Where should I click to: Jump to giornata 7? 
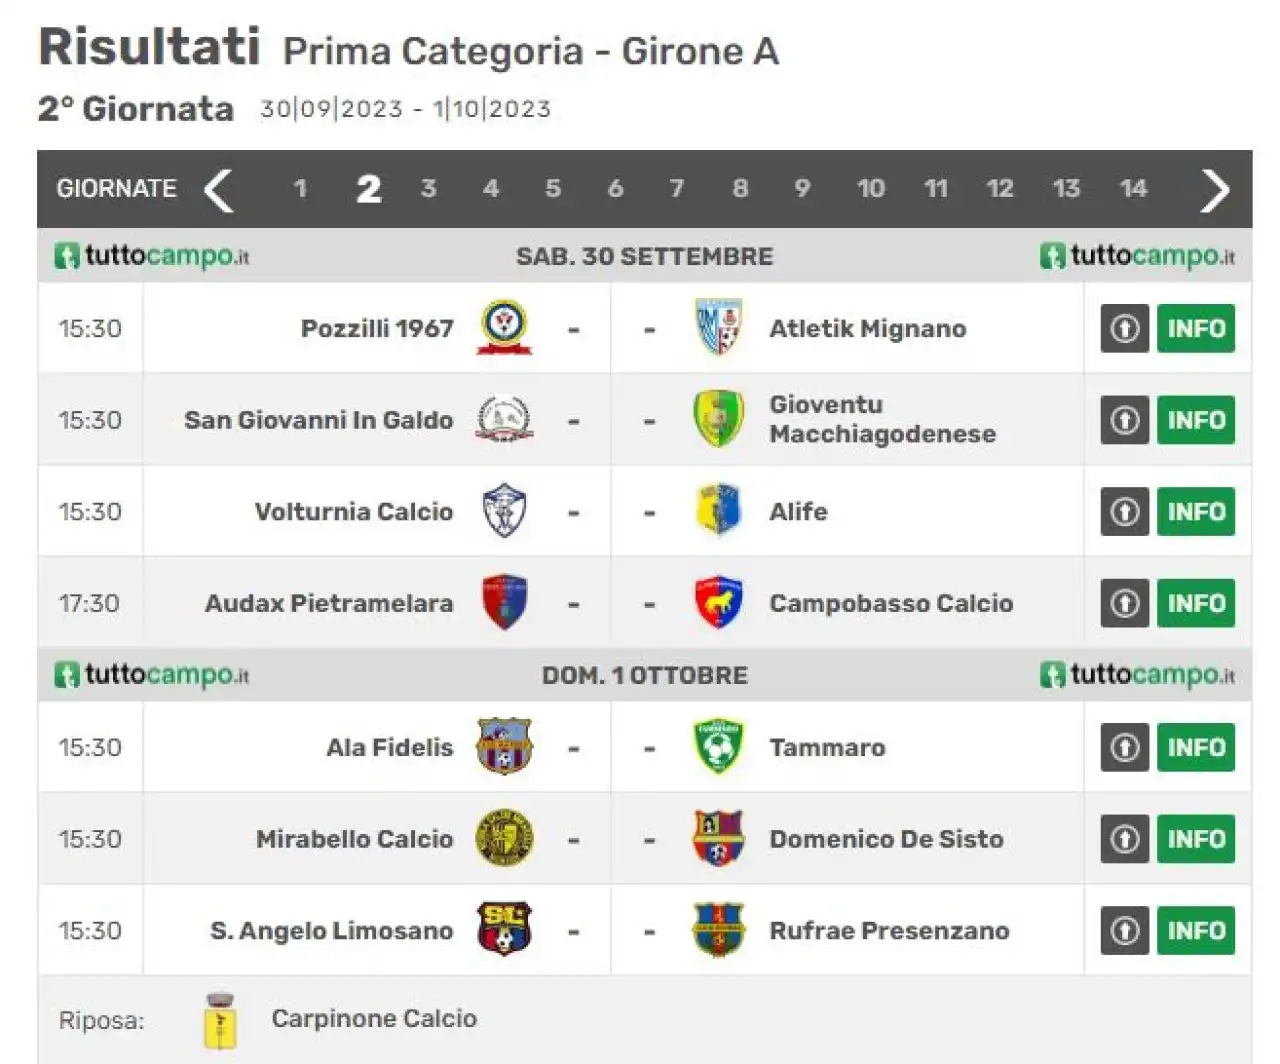[677, 189]
